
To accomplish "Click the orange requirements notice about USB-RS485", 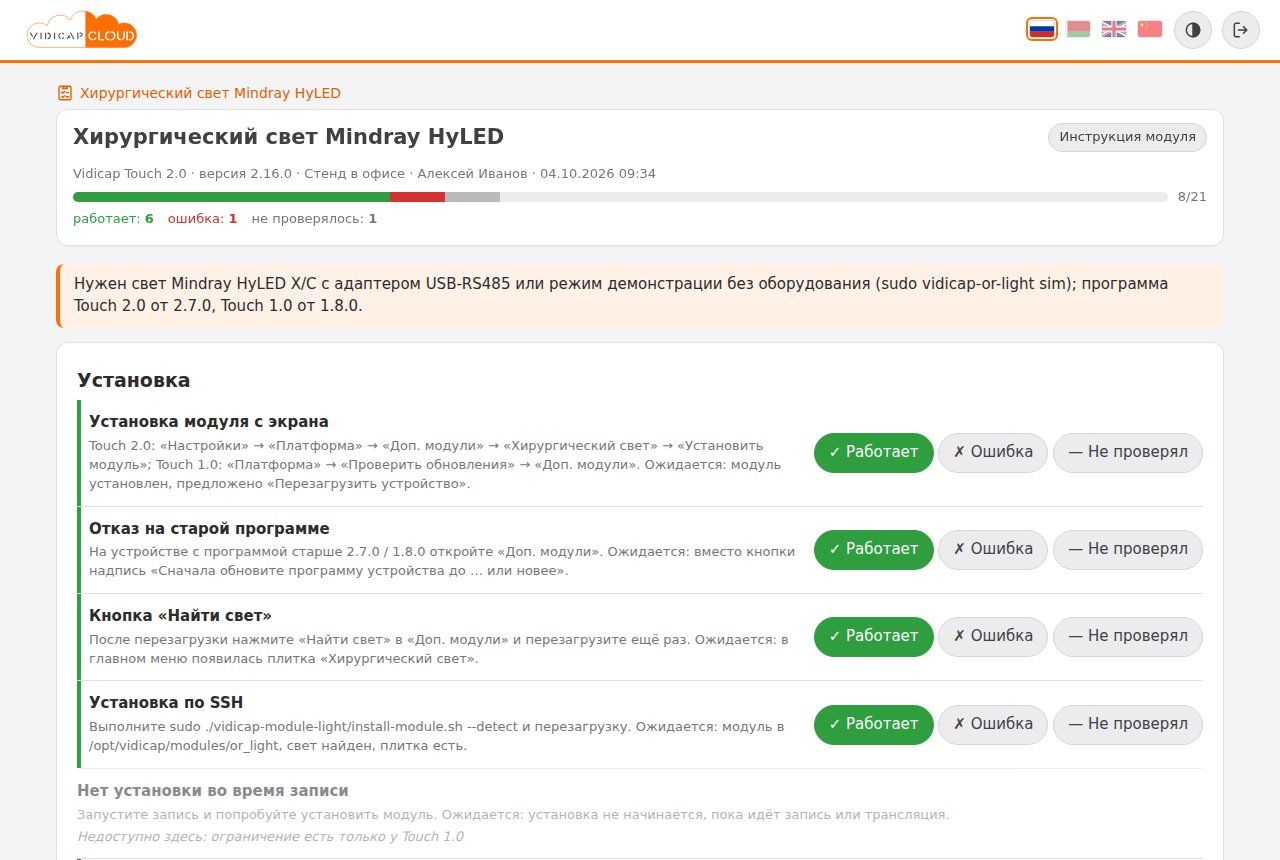I will pos(640,295).
